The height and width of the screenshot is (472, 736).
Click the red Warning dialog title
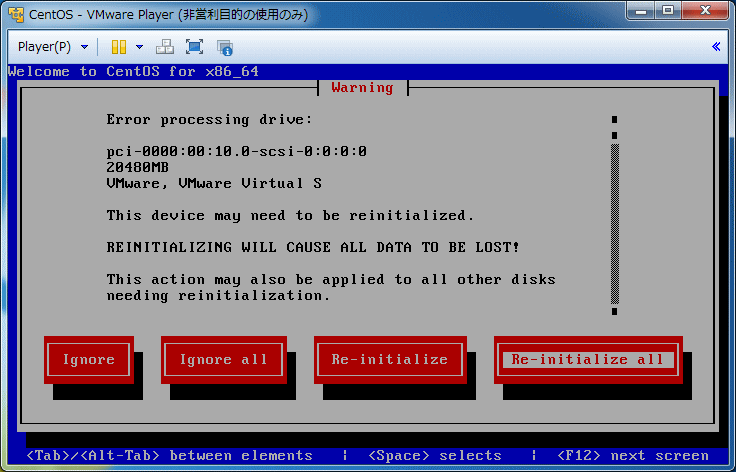point(362,88)
